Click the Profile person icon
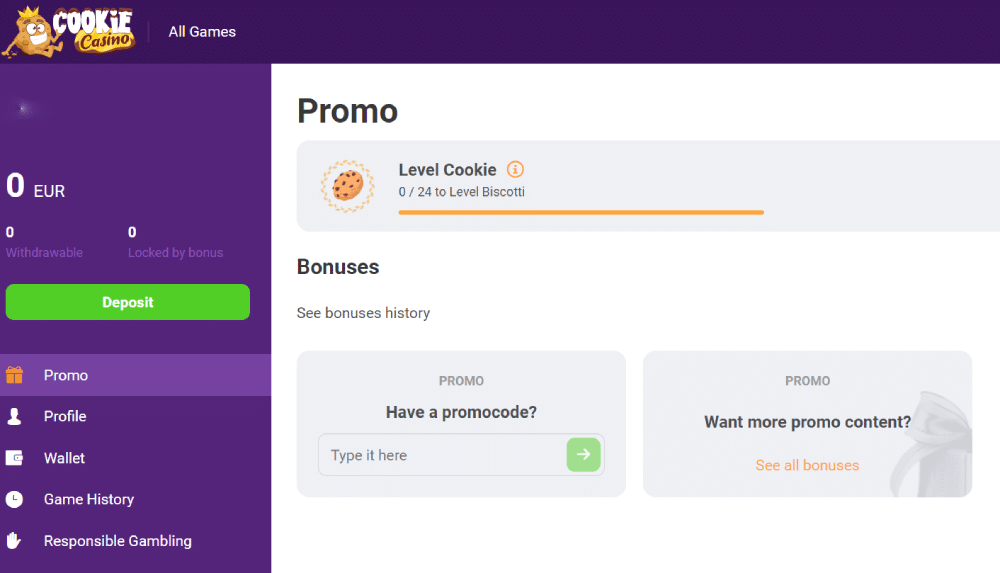 pos(14,416)
